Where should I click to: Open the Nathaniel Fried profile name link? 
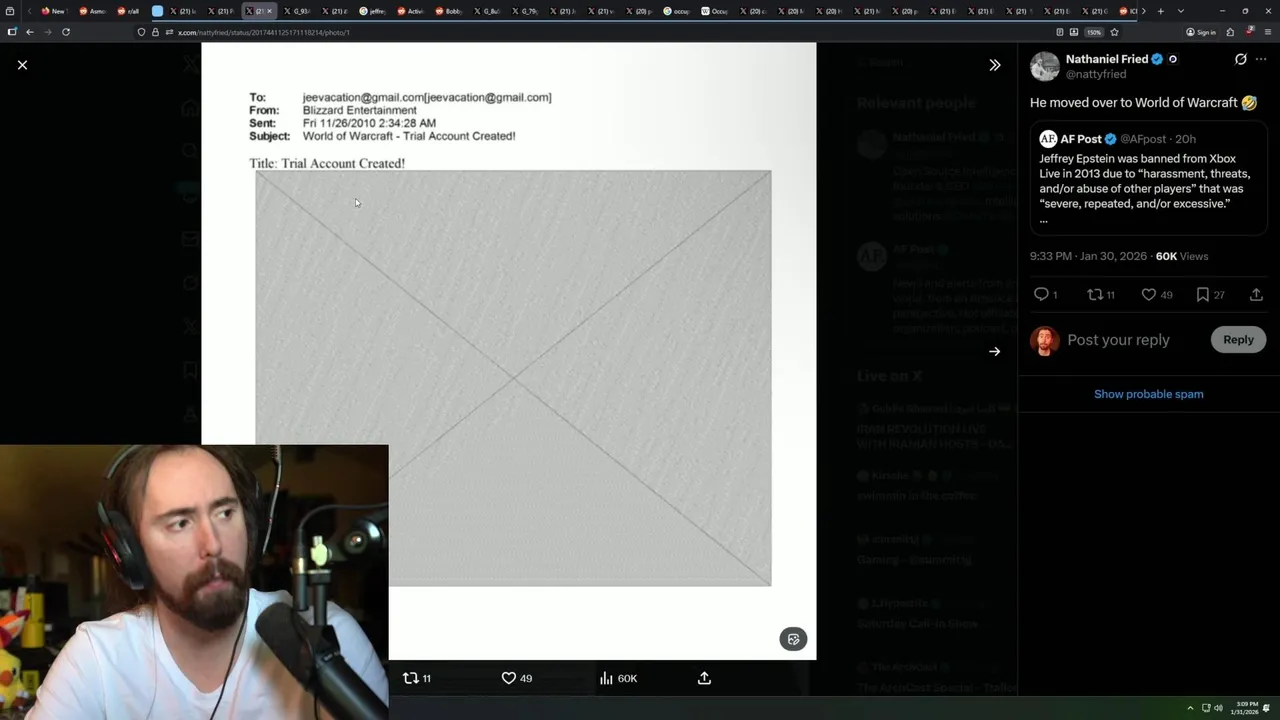coord(1107,59)
